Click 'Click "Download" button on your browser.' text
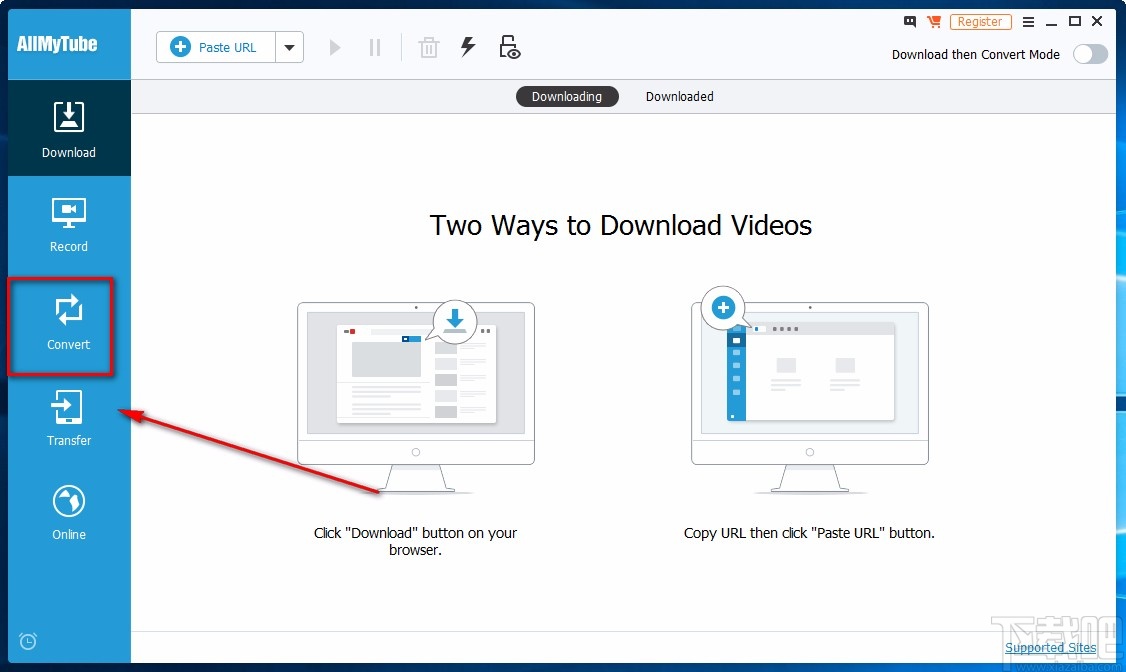Screen dimensions: 1126x672 (x=415, y=541)
